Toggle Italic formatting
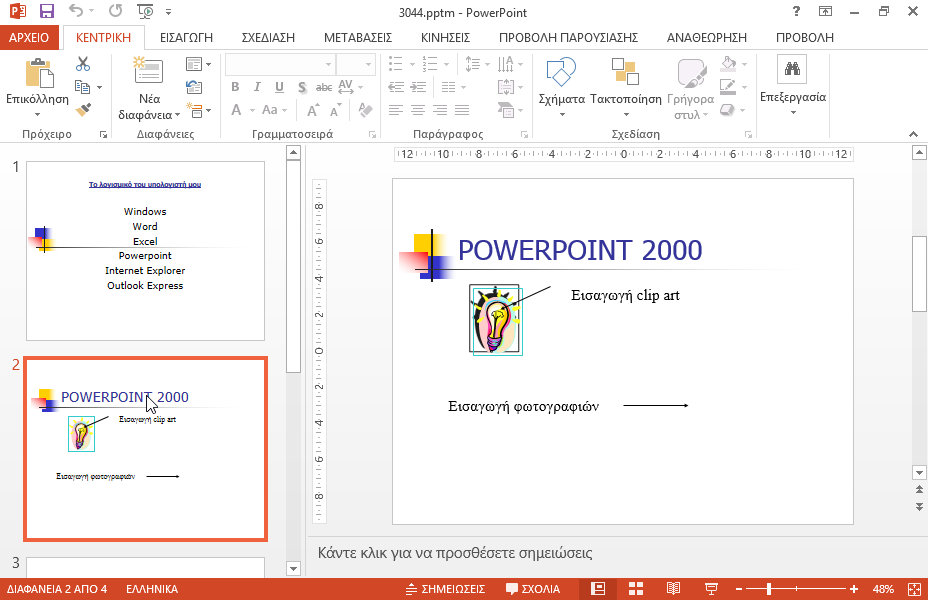 [x=257, y=87]
